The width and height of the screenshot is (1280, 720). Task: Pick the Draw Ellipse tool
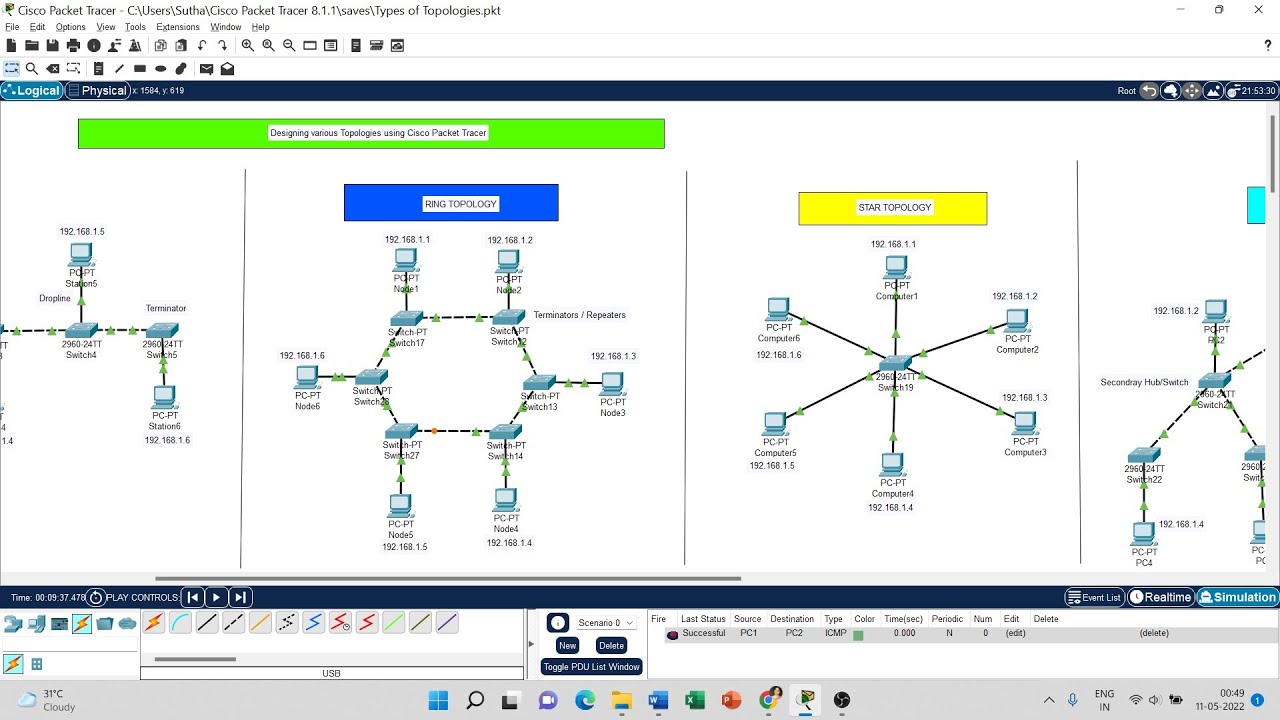(160, 69)
